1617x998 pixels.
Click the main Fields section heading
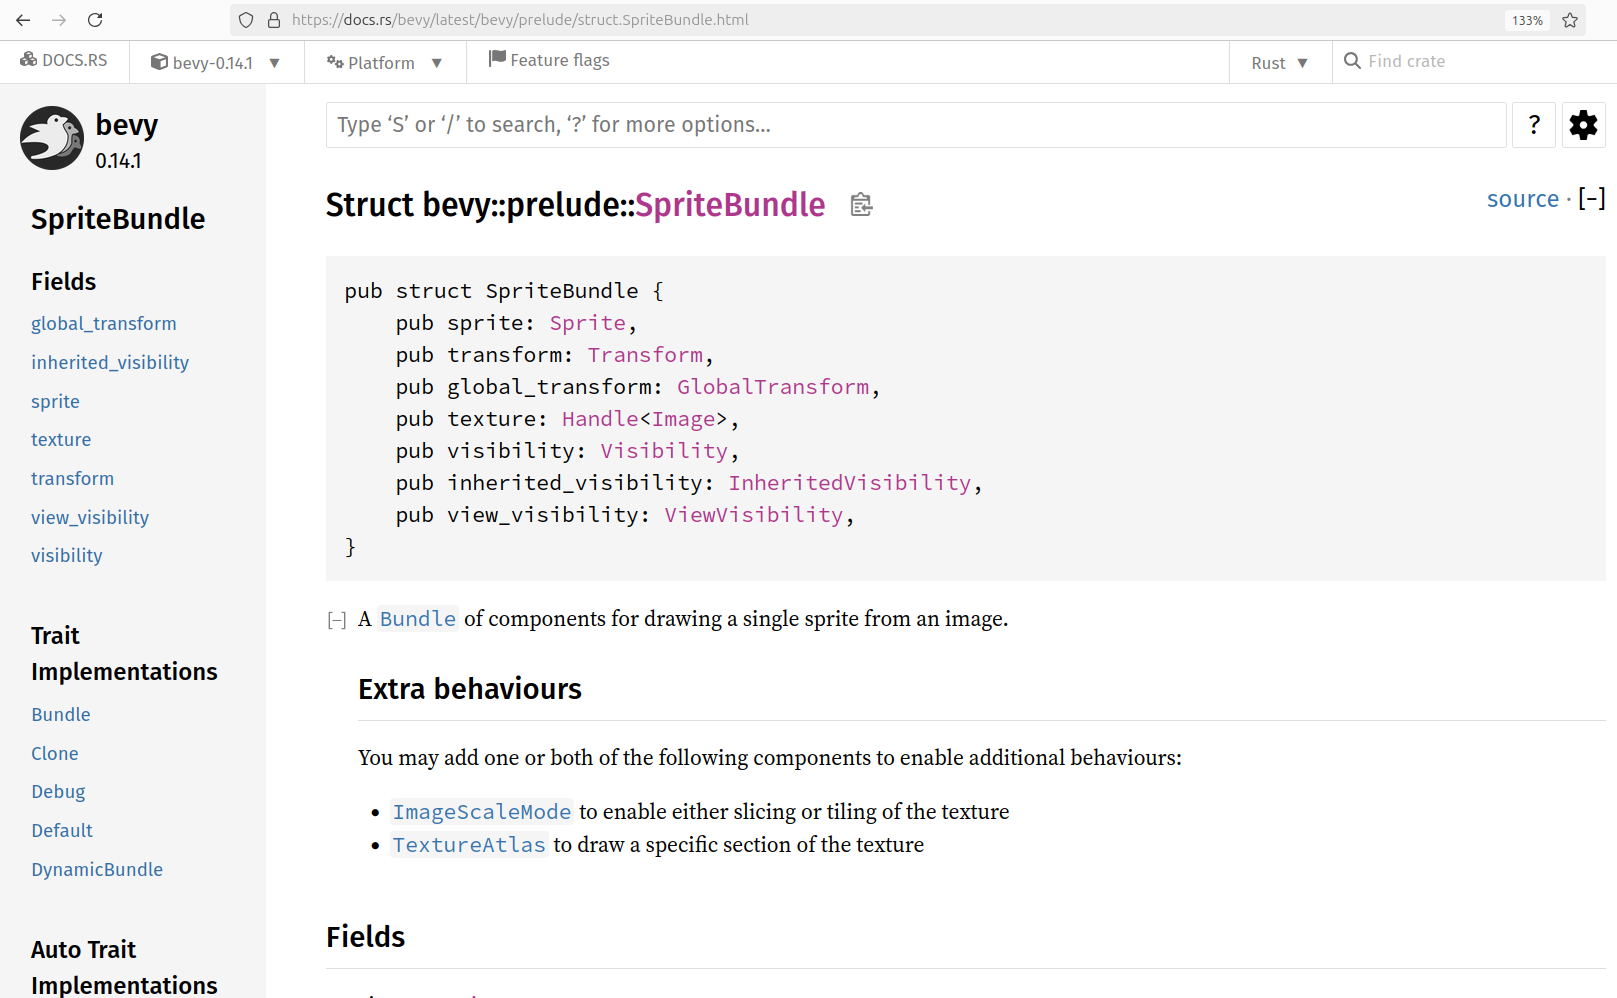click(366, 937)
